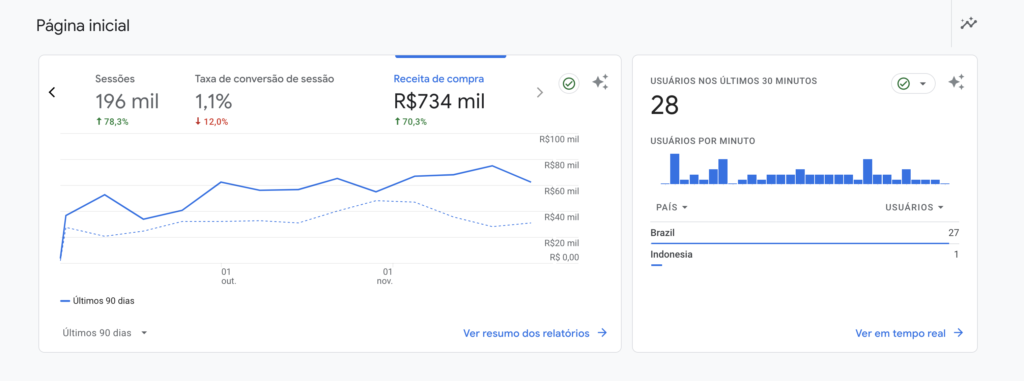Click the 196 mil sessions value

click(127, 102)
